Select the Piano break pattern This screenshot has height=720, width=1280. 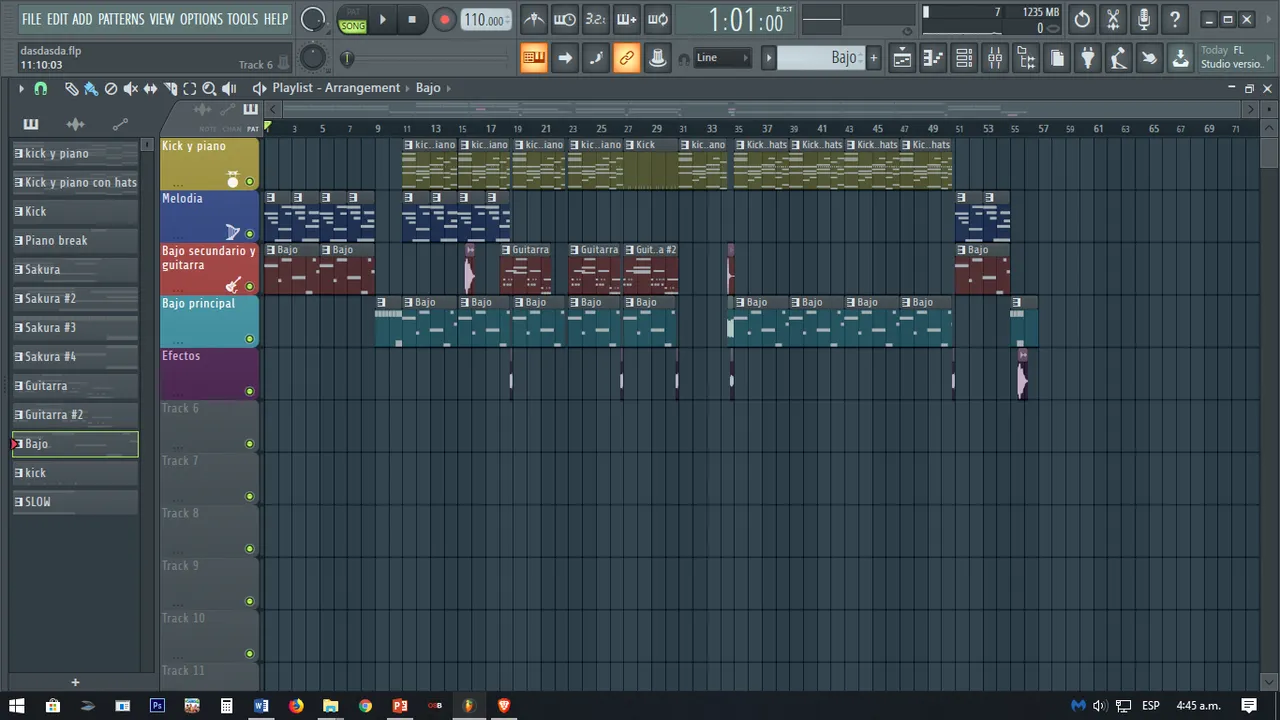tap(75, 241)
